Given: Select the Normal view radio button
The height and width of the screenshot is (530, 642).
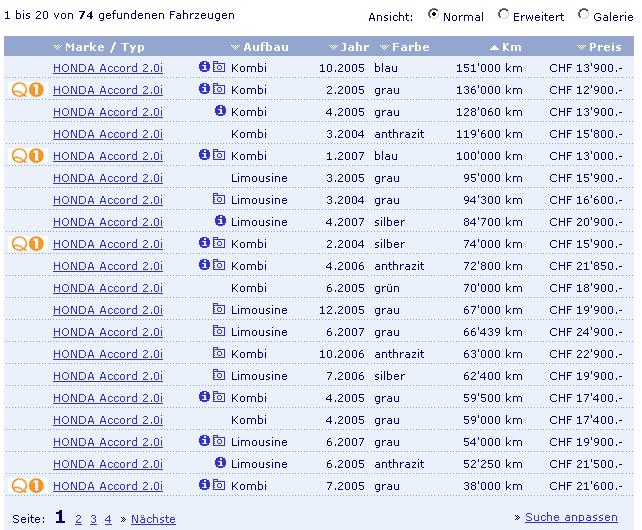Looking at the screenshot, I should tap(433, 16).
